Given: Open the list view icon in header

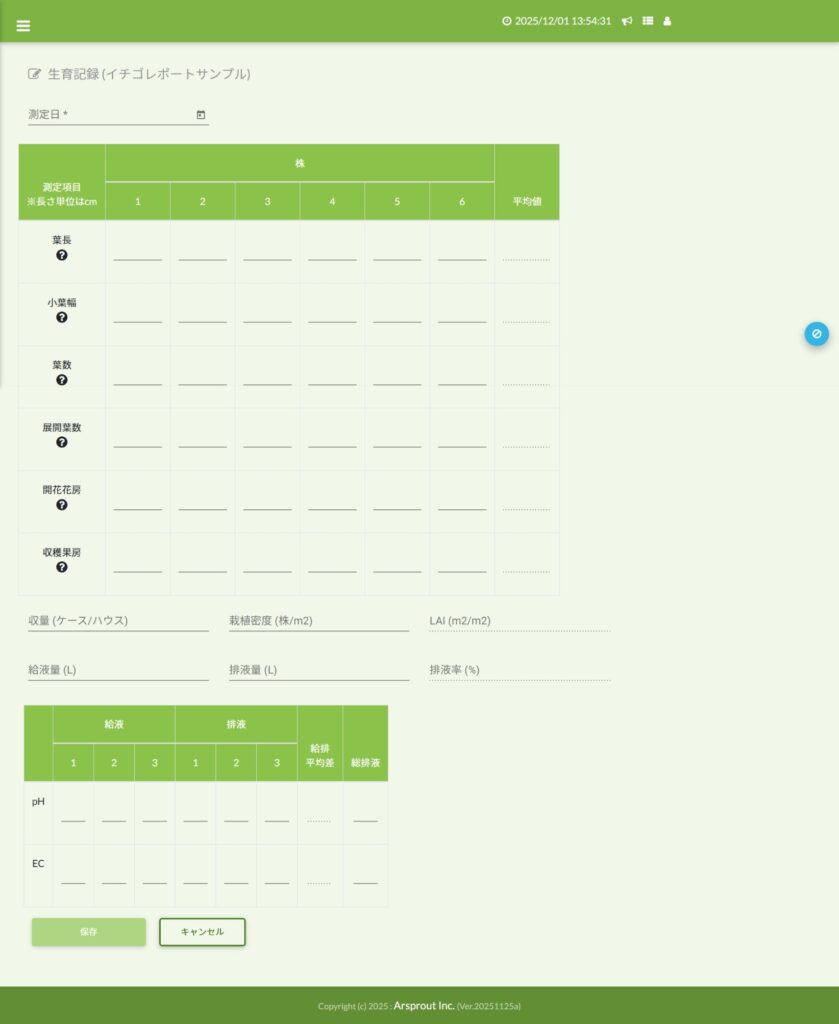Looking at the screenshot, I should [x=648, y=21].
